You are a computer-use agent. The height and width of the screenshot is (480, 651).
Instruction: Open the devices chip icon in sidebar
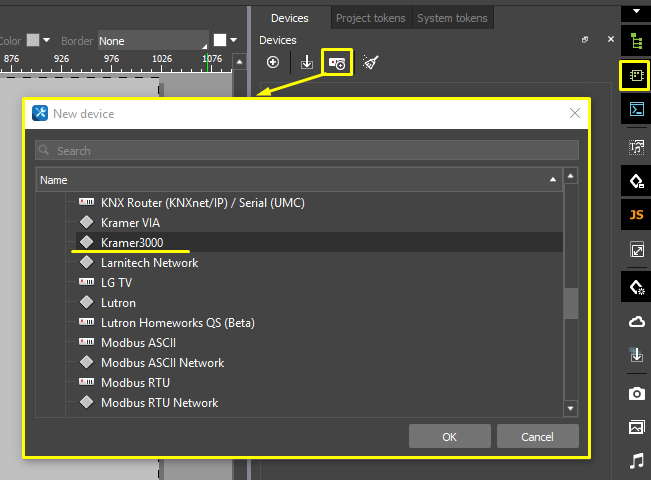636,75
